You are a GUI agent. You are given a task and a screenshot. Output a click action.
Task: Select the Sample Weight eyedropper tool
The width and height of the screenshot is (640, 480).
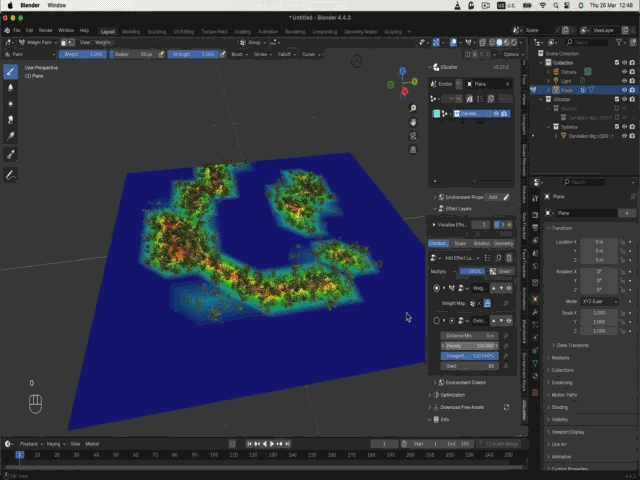(x=11, y=154)
